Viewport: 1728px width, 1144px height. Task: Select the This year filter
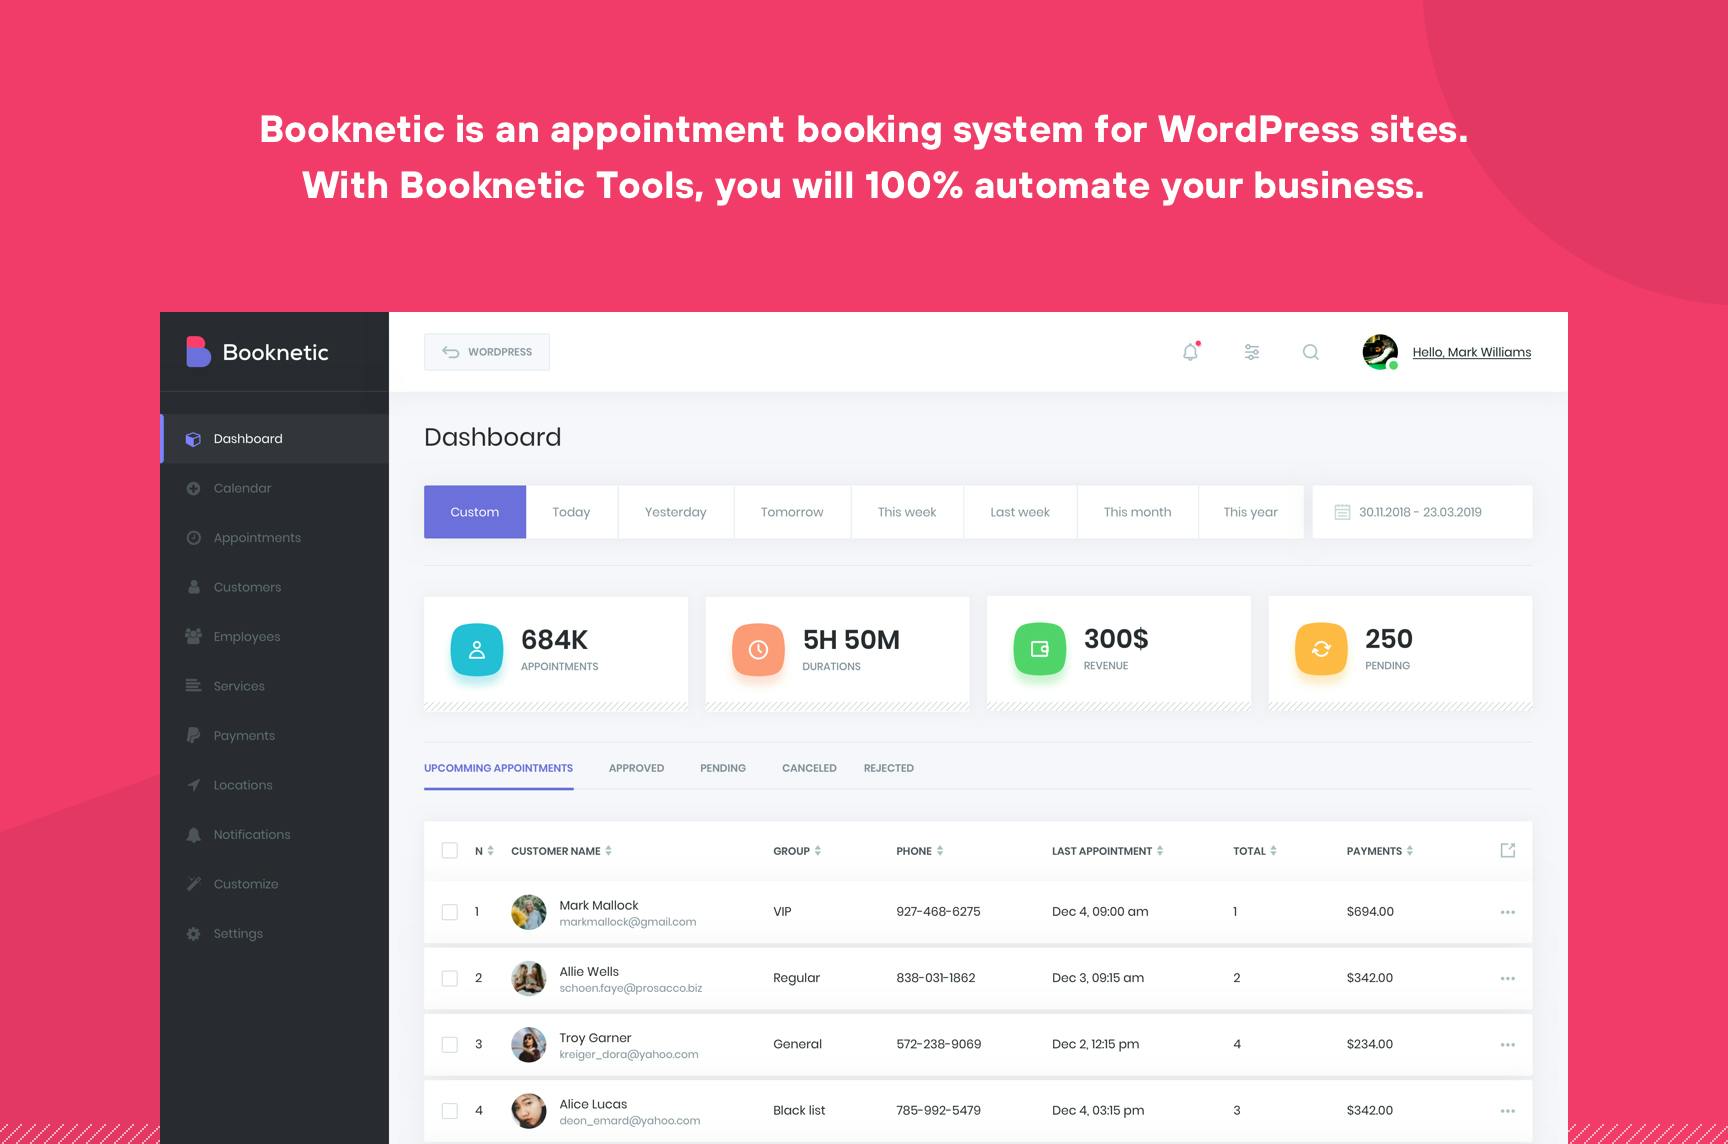(1251, 512)
